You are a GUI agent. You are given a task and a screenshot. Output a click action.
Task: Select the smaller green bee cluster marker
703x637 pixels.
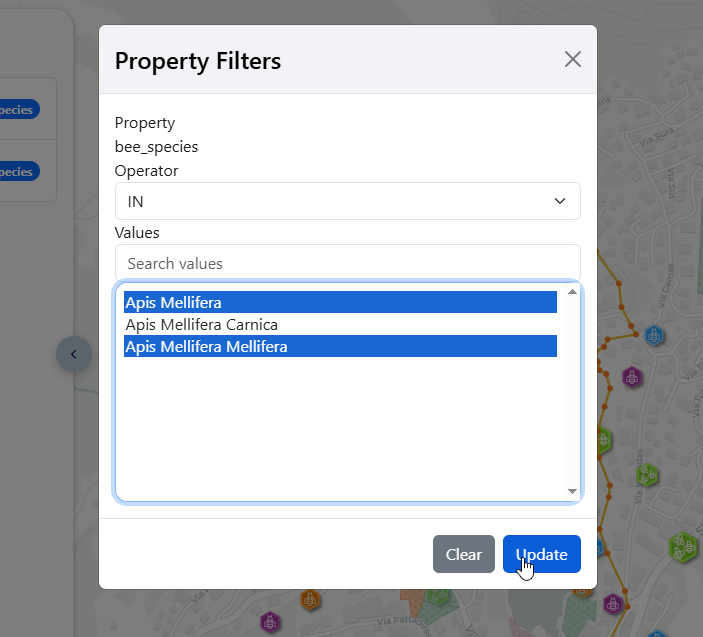coord(647,473)
